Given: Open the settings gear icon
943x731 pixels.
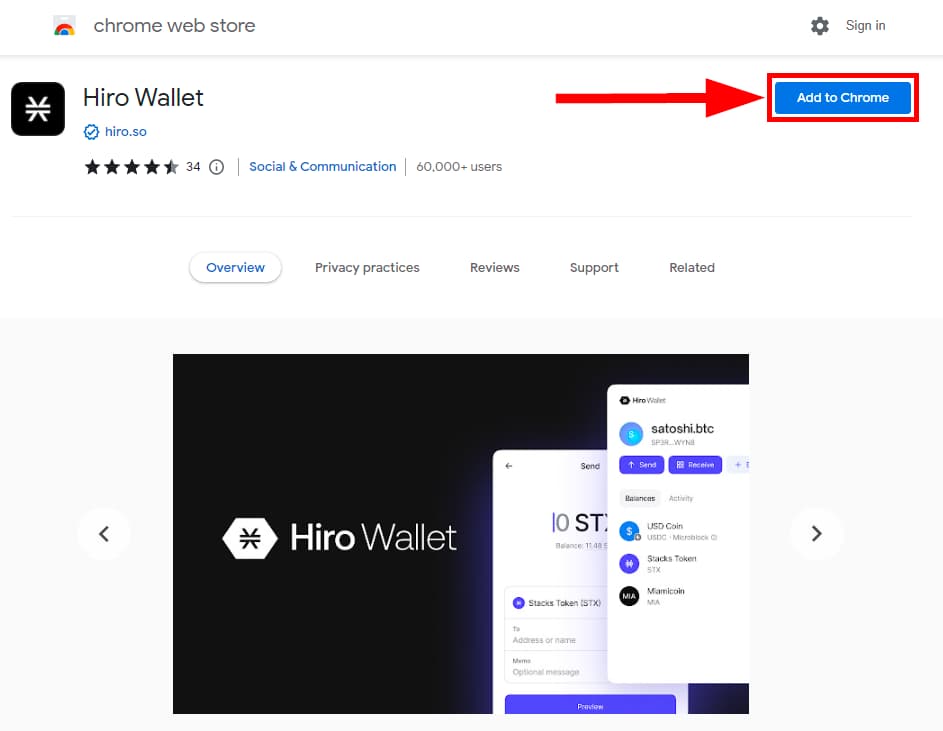Looking at the screenshot, I should click(819, 26).
